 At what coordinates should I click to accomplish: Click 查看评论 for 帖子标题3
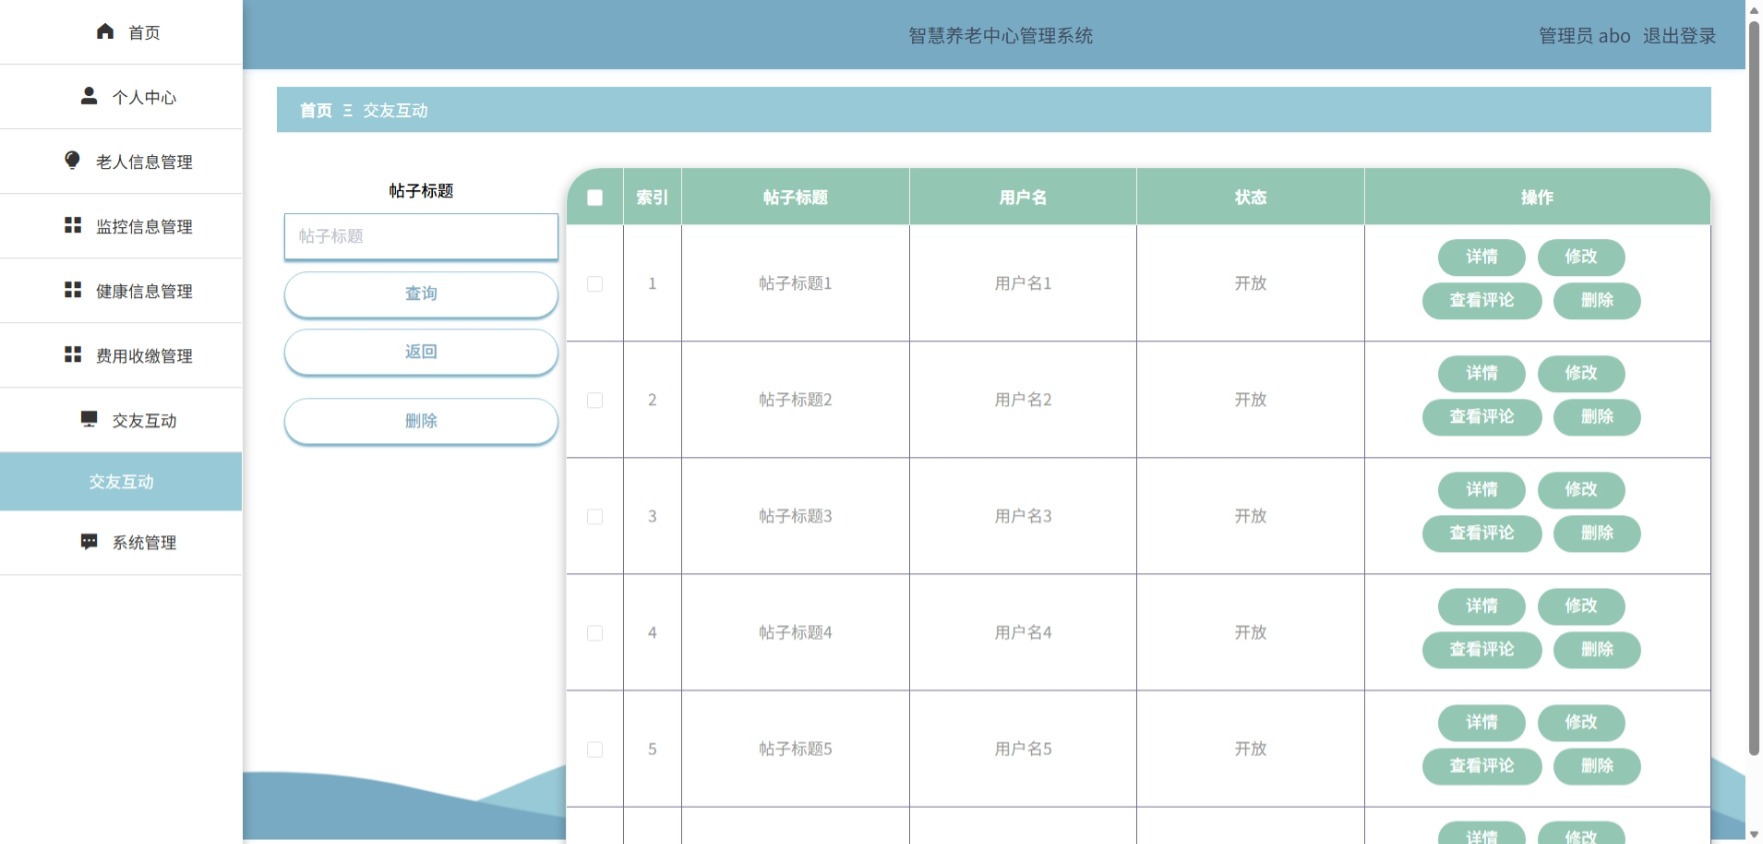click(x=1482, y=533)
